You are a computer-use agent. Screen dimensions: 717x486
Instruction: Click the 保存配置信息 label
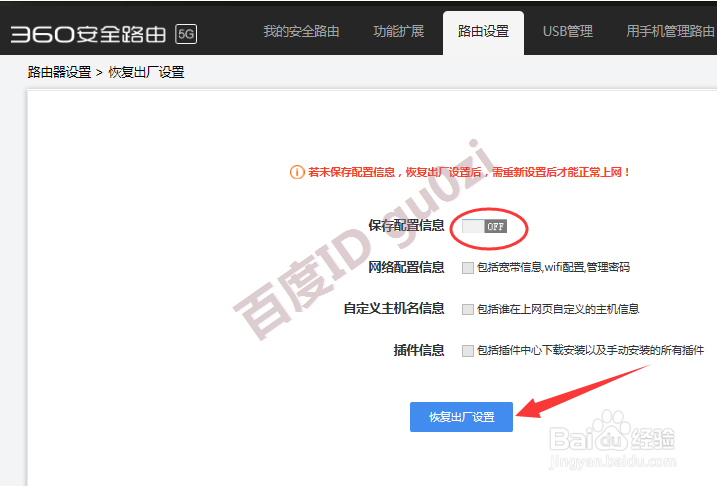[407, 225]
